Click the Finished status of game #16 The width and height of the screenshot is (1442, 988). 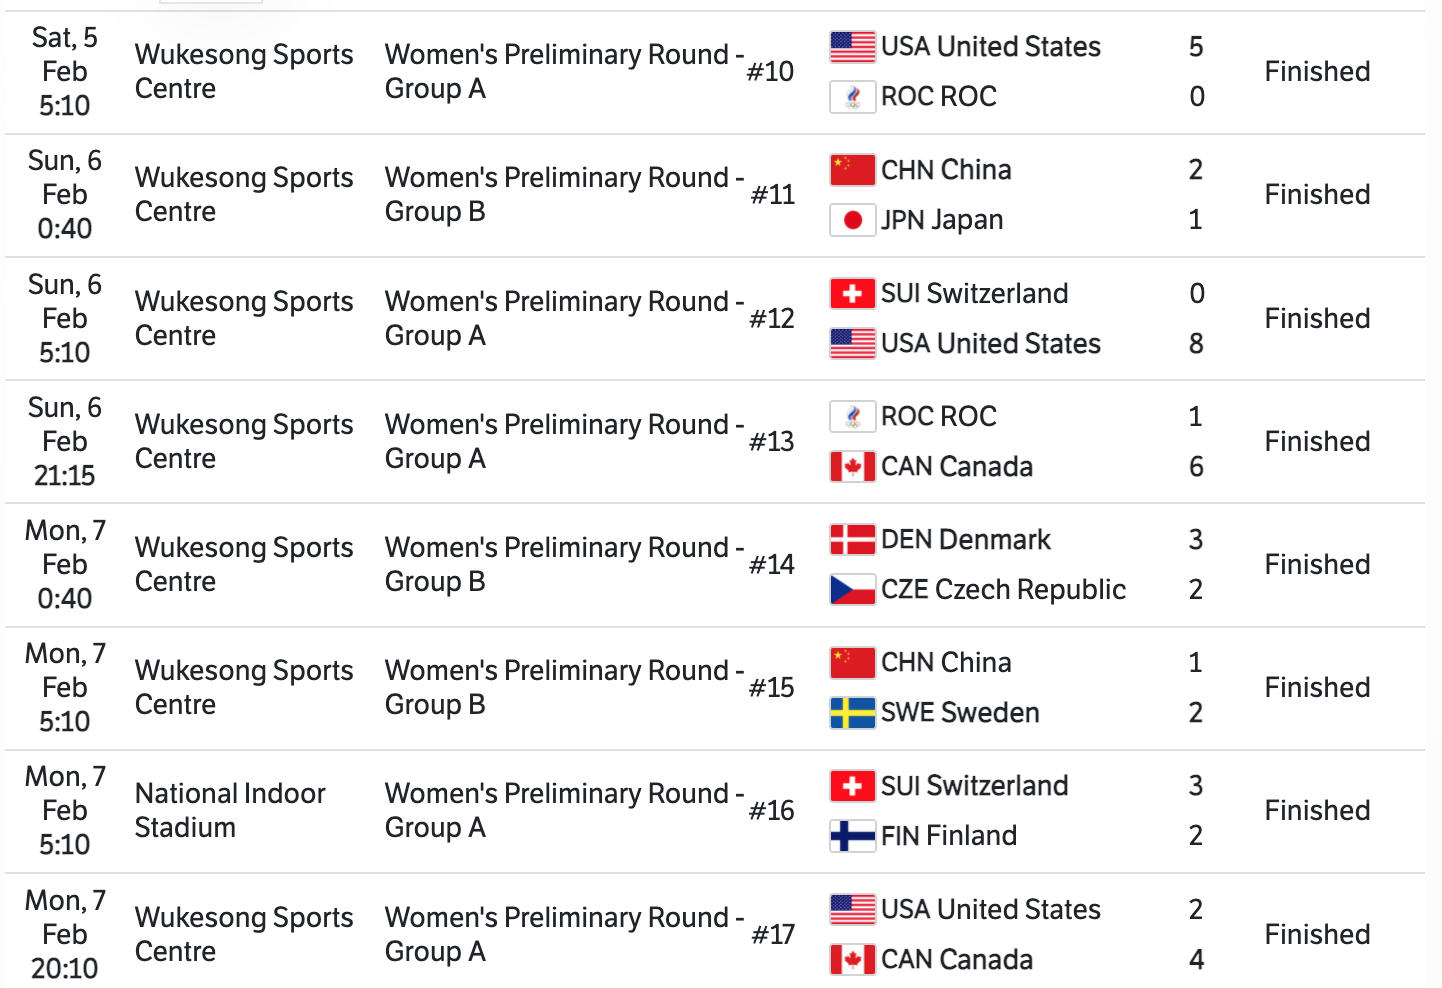(x=1317, y=811)
